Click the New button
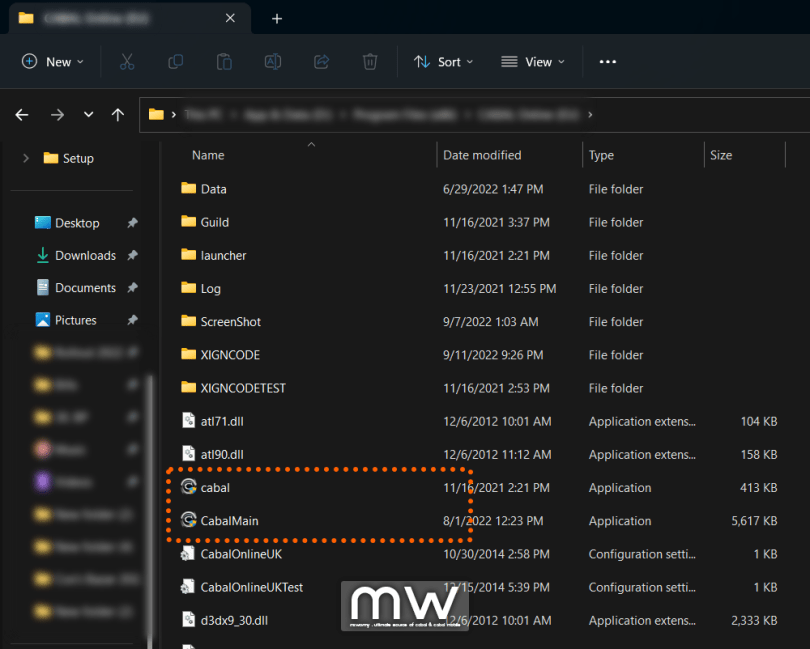 click(x=52, y=61)
